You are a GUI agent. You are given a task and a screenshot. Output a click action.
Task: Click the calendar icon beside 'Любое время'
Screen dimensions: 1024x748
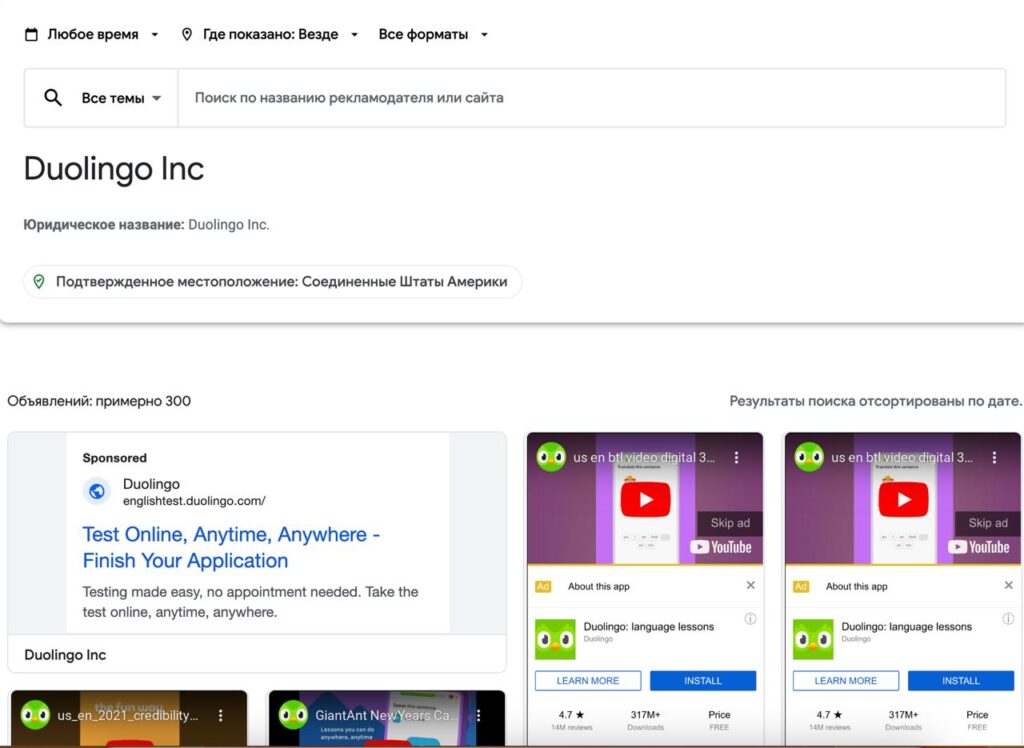pyautogui.click(x=31, y=35)
